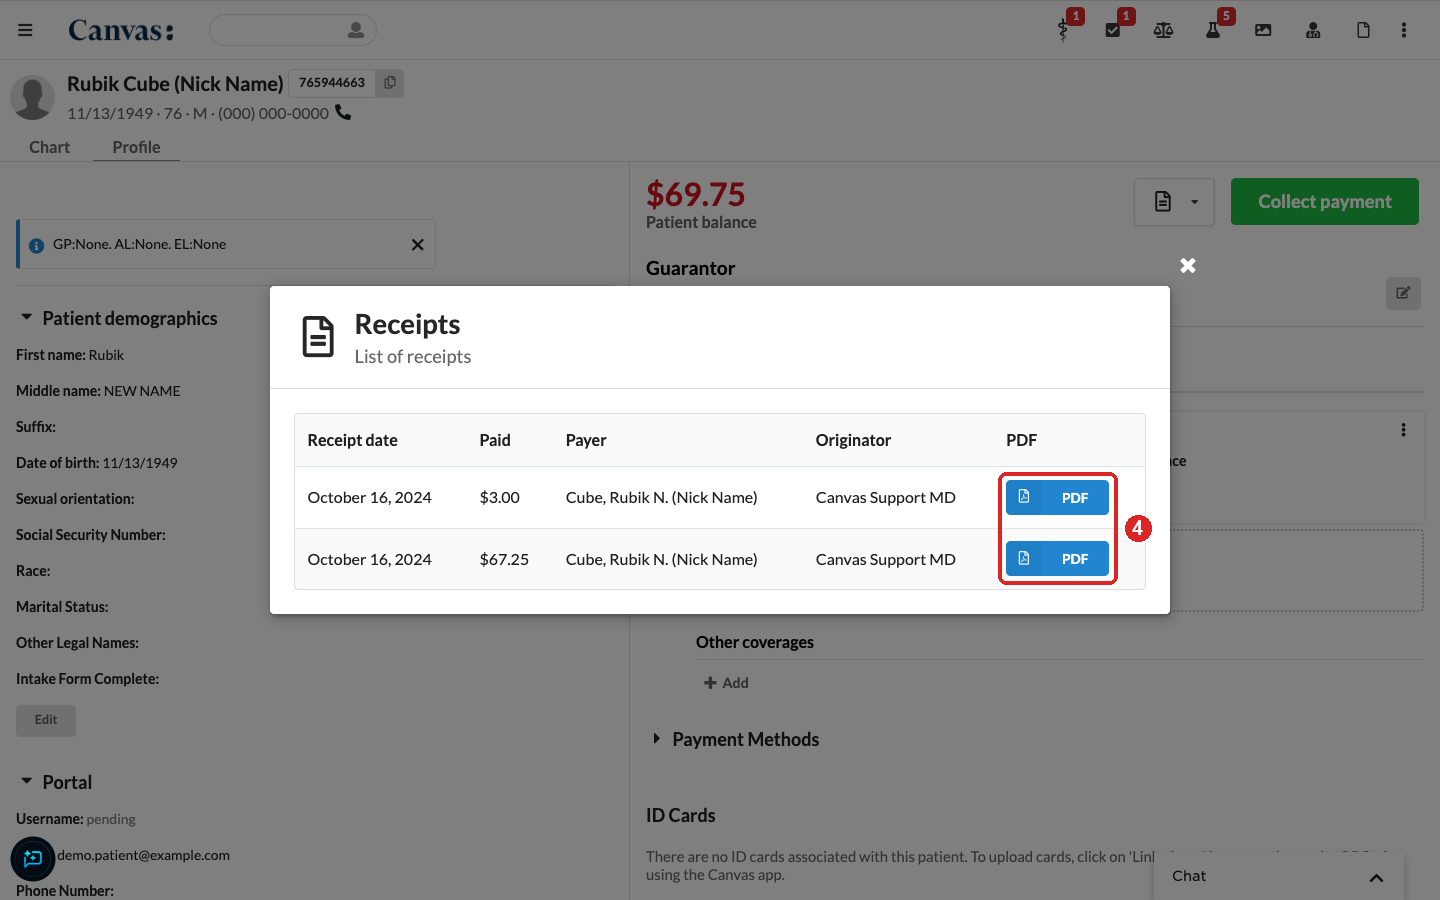The width and height of the screenshot is (1440, 900).
Task: Dismiss the GP:None AL:None alert
Action: (418, 244)
